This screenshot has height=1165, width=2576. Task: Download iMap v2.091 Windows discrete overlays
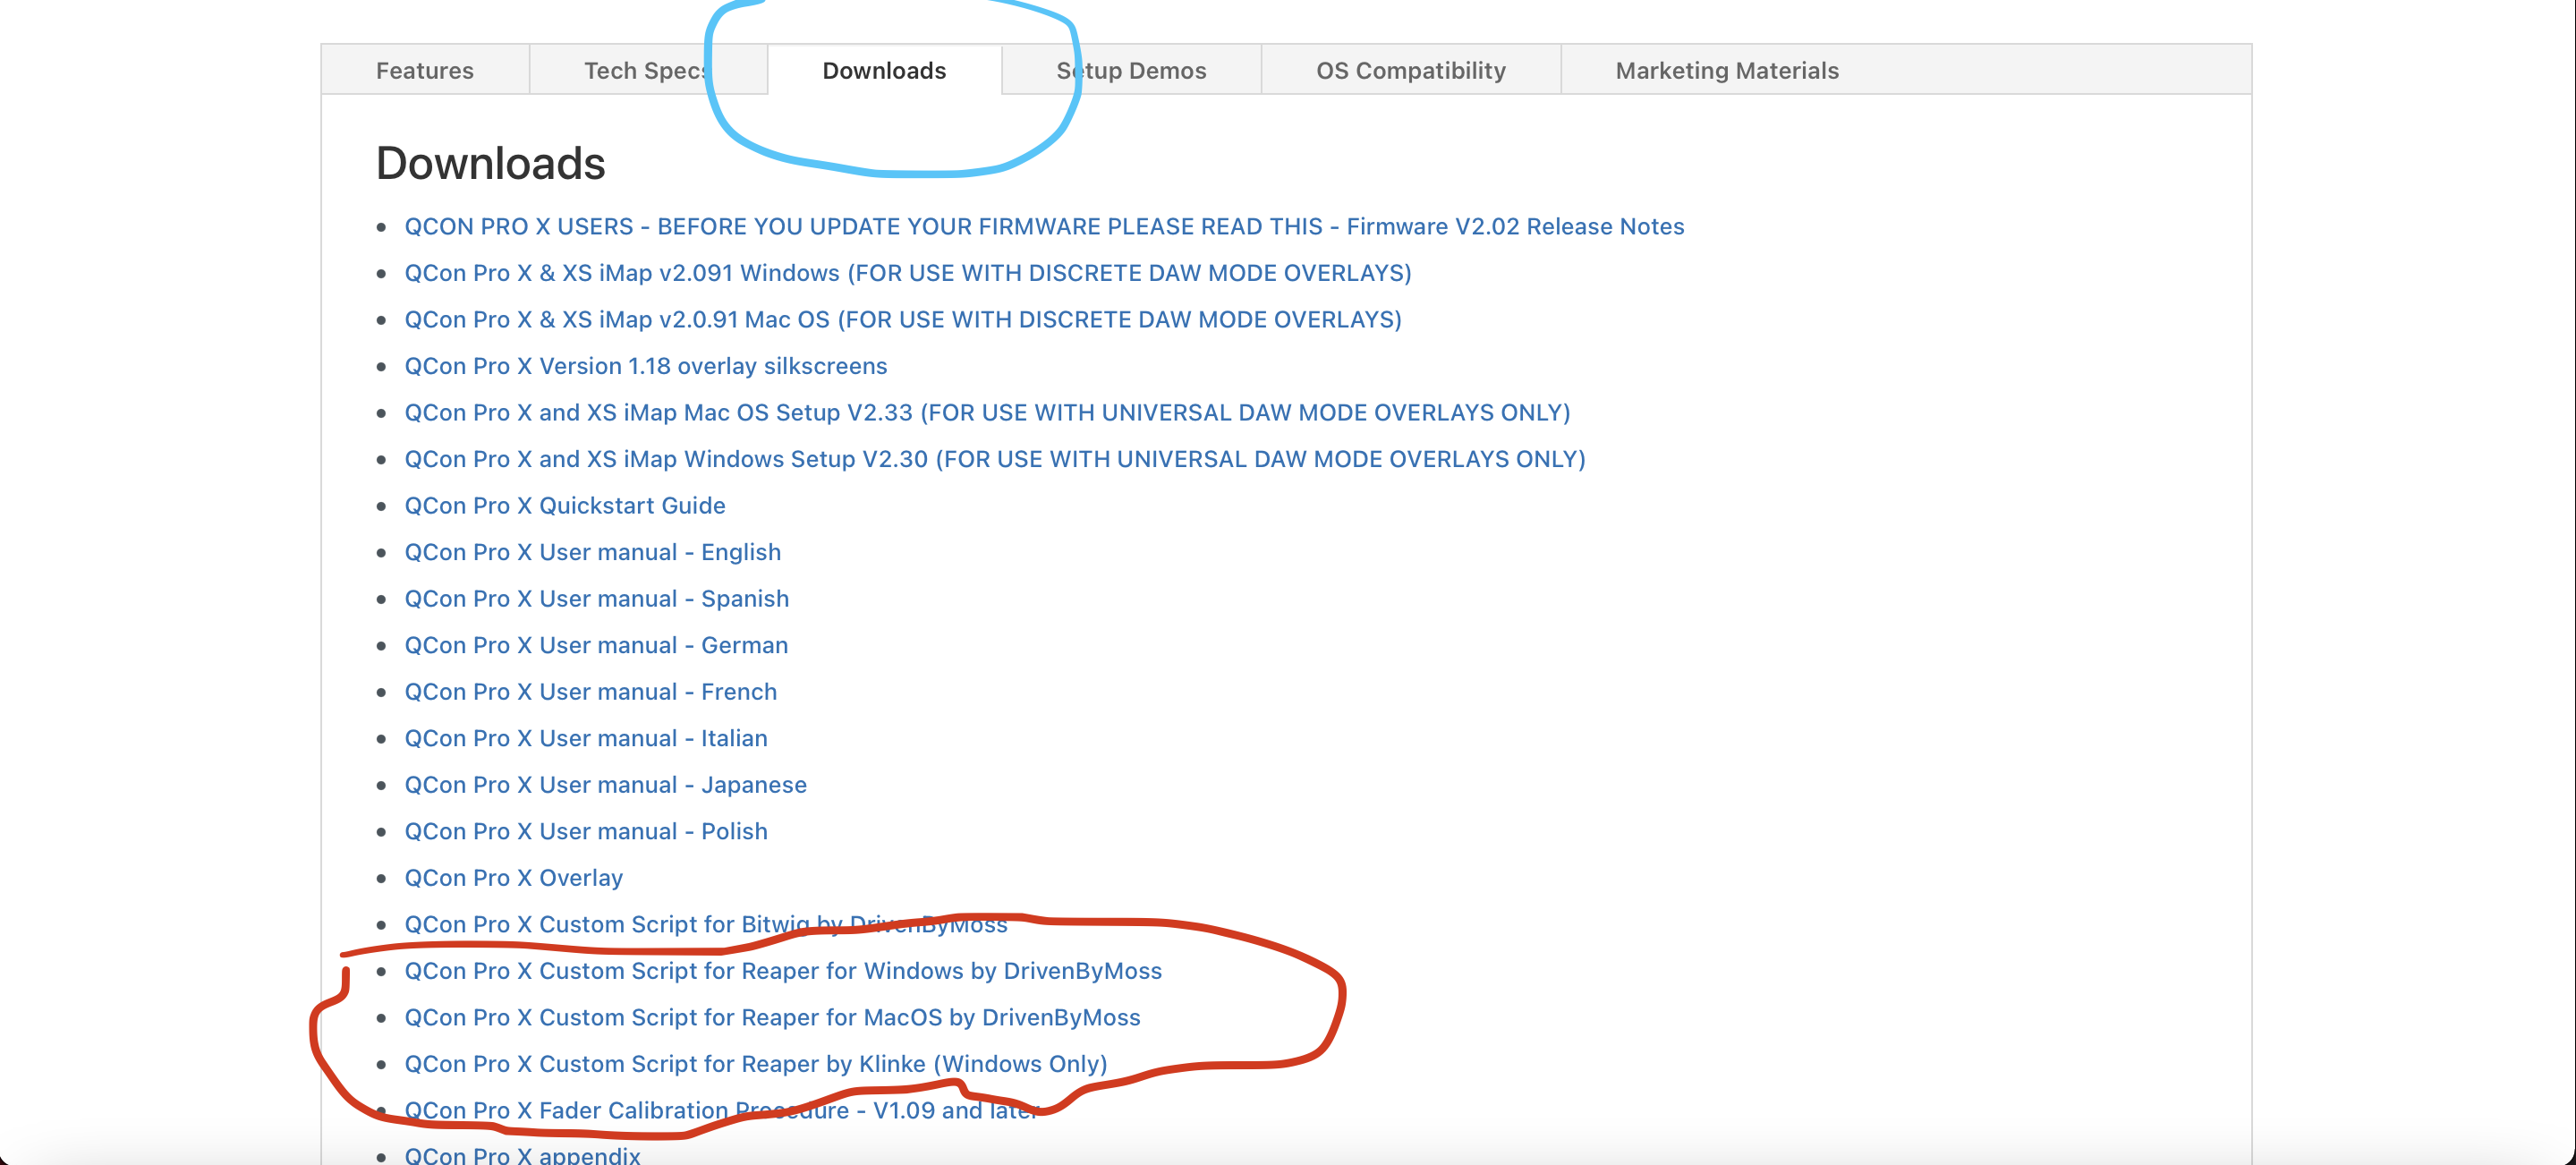coord(907,273)
